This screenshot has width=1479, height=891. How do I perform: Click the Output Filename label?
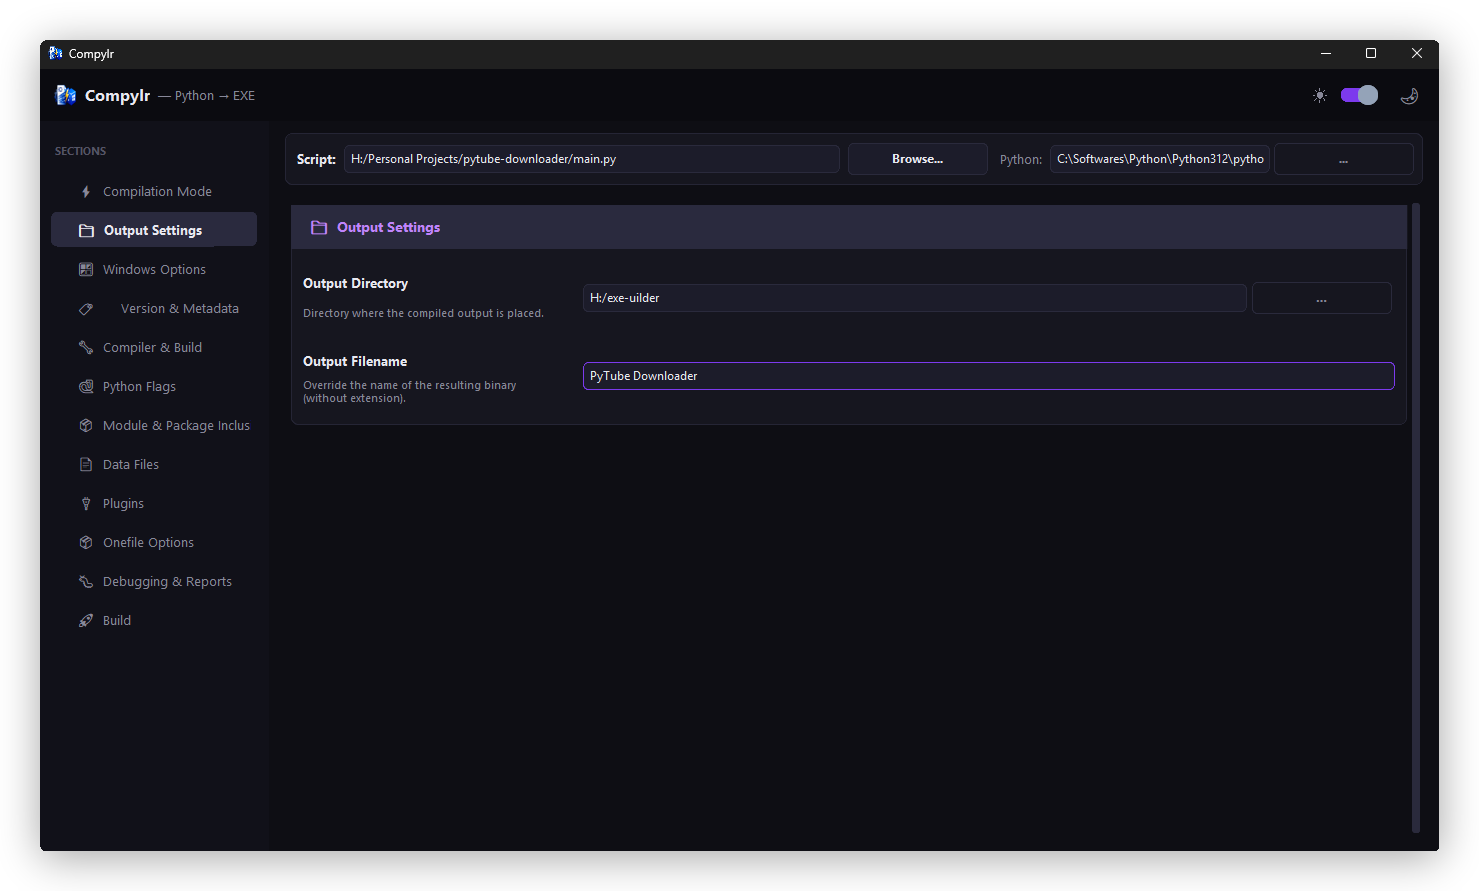pyautogui.click(x=355, y=362)
